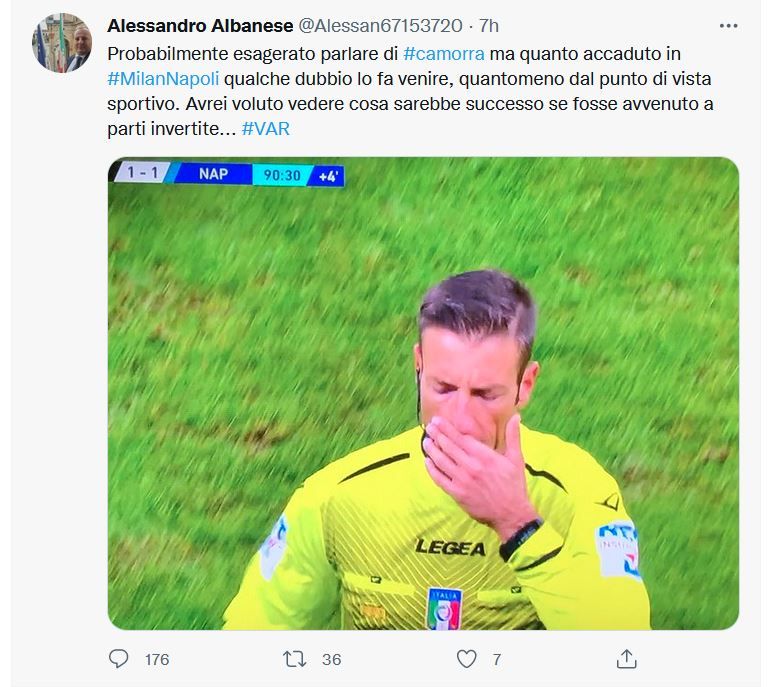Open Alessandro Albanese profile avatar
This screenshot has height=687, width=777.
pos(62,43)
